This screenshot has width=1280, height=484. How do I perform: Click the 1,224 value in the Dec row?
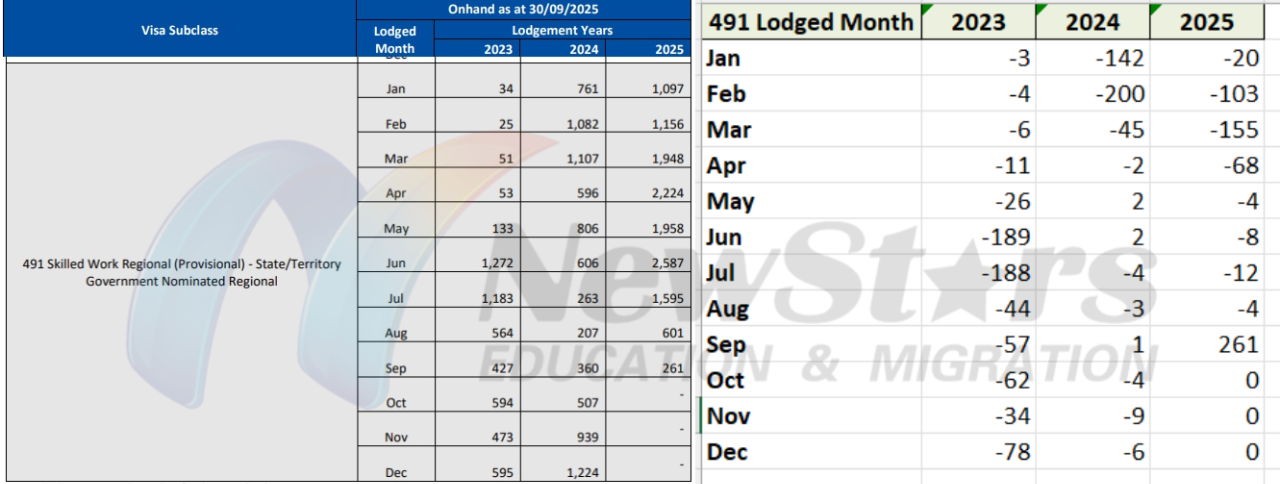579,472
